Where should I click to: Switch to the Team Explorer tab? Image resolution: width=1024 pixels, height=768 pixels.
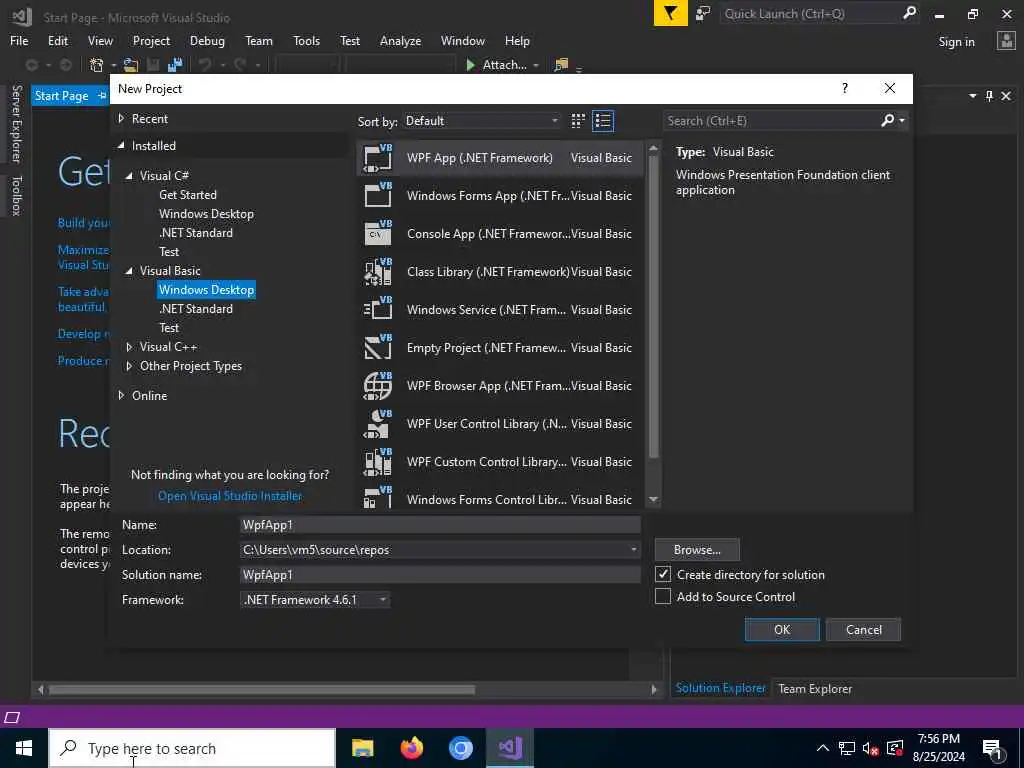tap(815, 688)
